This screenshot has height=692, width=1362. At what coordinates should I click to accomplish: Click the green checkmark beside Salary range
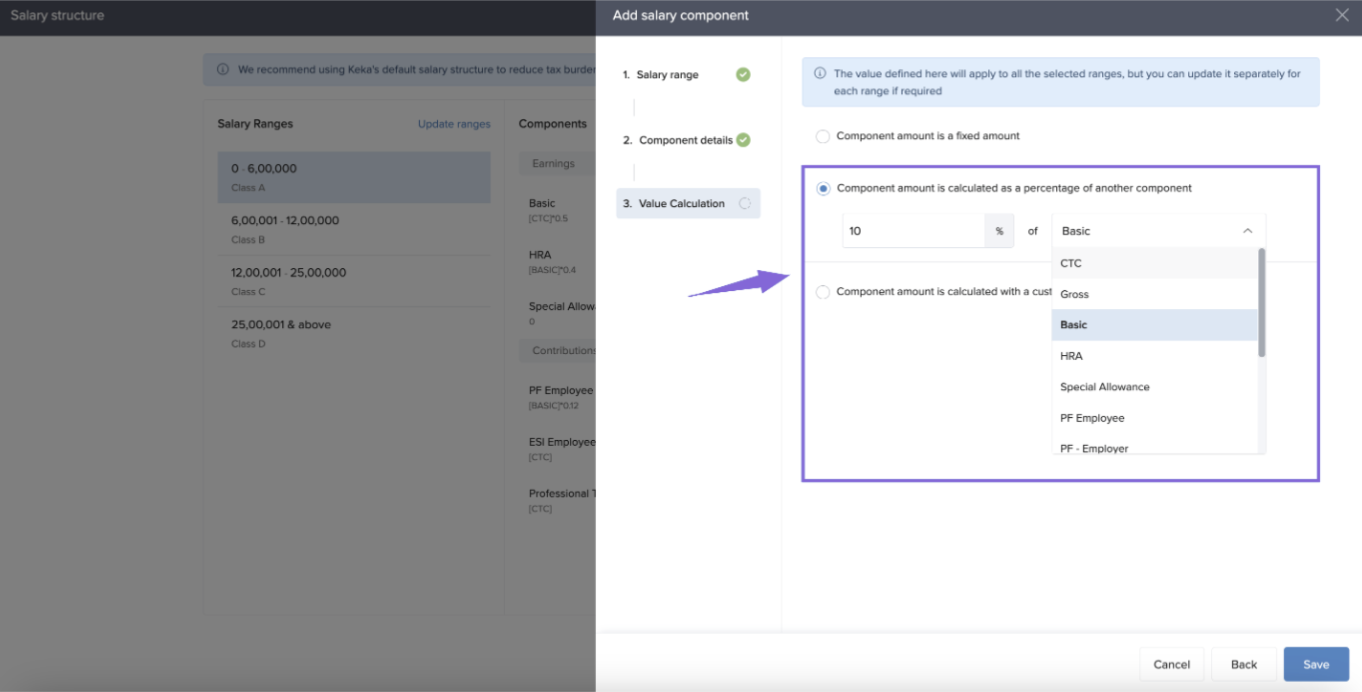743,75
